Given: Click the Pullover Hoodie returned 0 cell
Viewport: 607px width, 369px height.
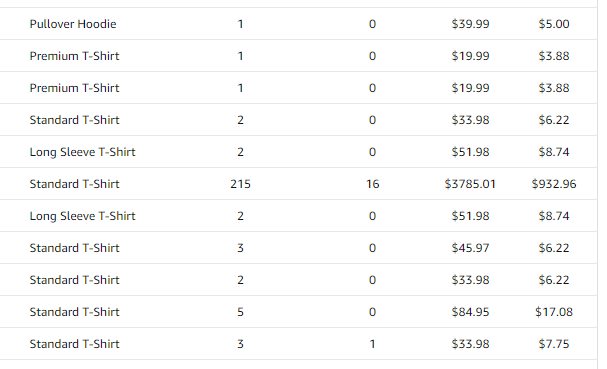Looking at the screenshot, I should 372,24.
